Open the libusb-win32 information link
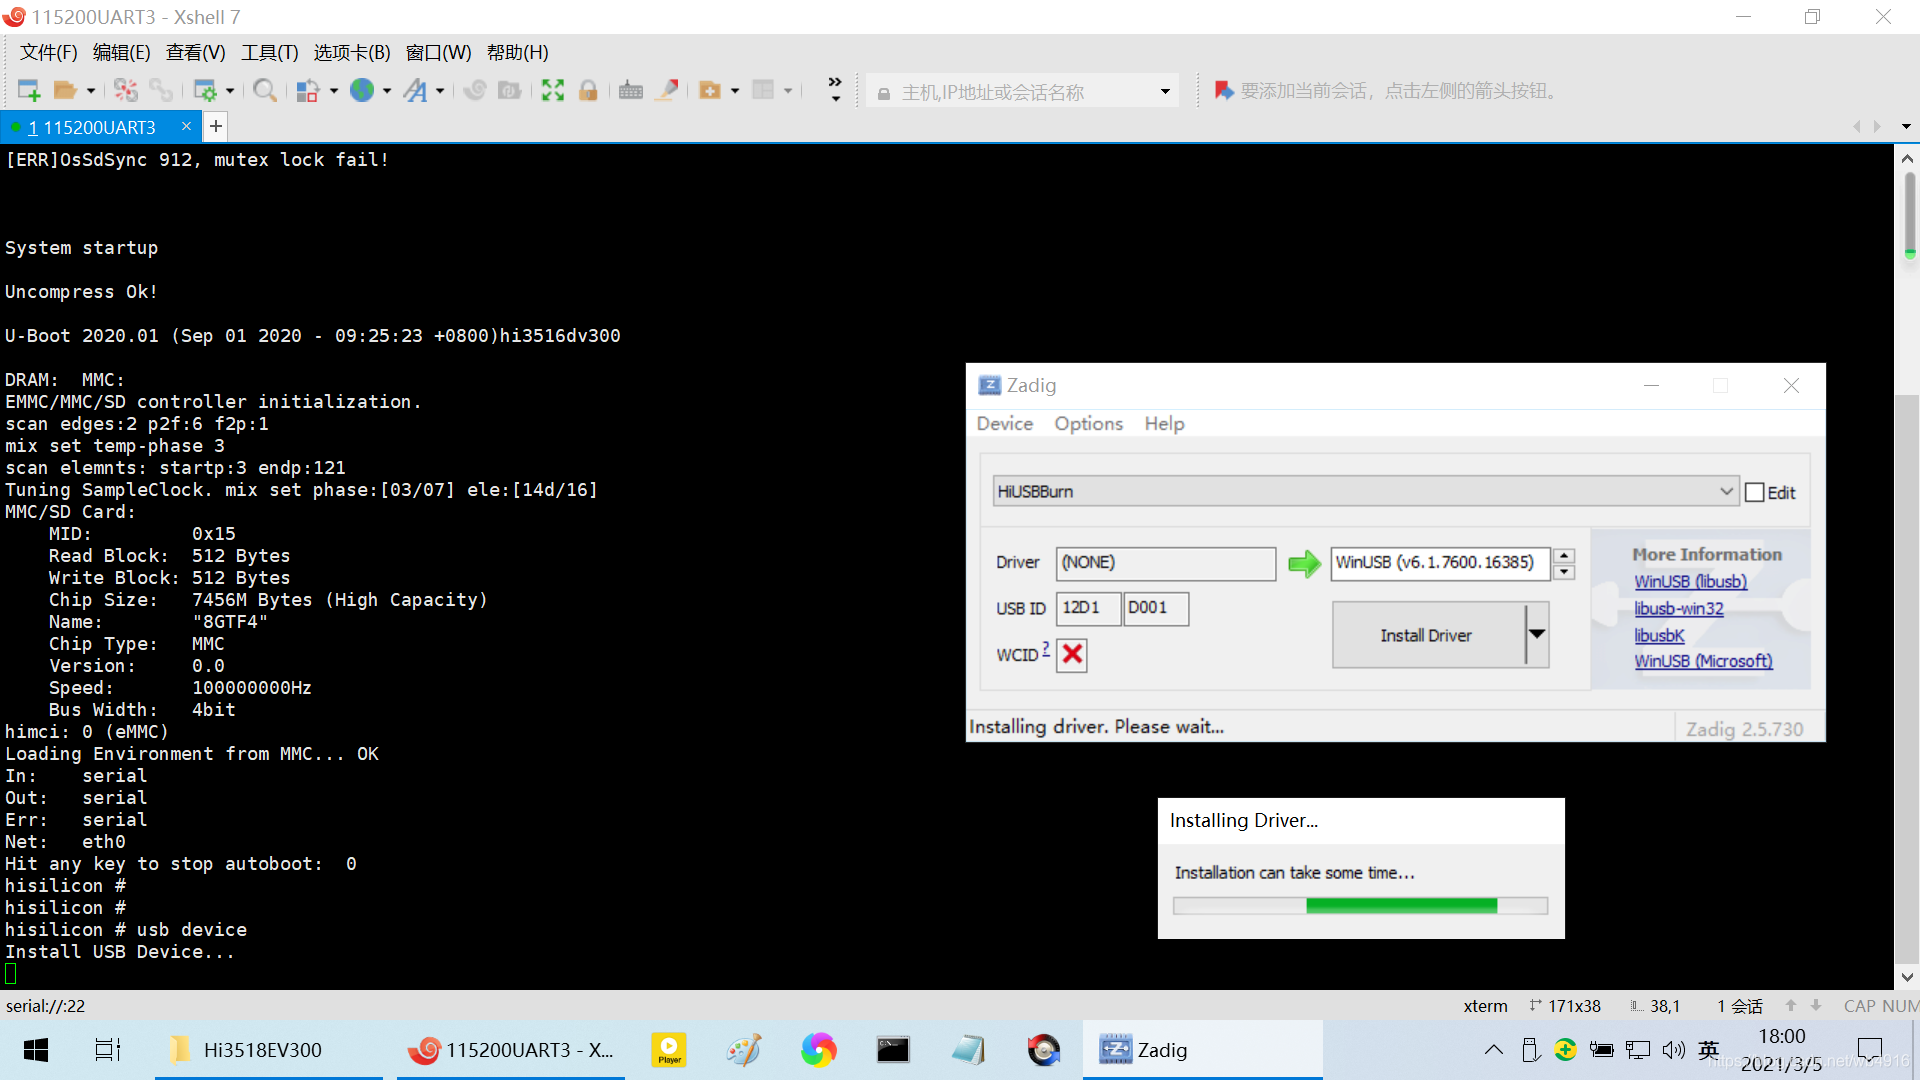Viewport: 1920px width, 1080px height. pos(1678,608)
